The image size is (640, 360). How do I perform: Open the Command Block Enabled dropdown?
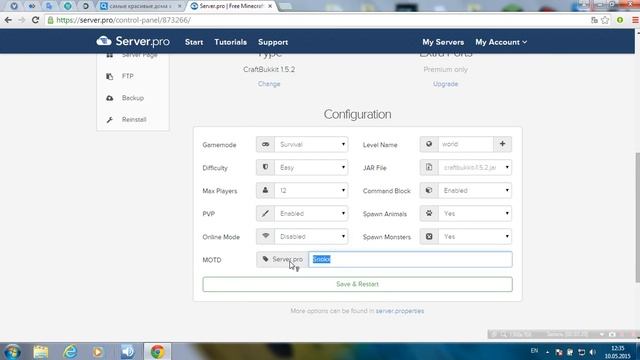[475, 191]
